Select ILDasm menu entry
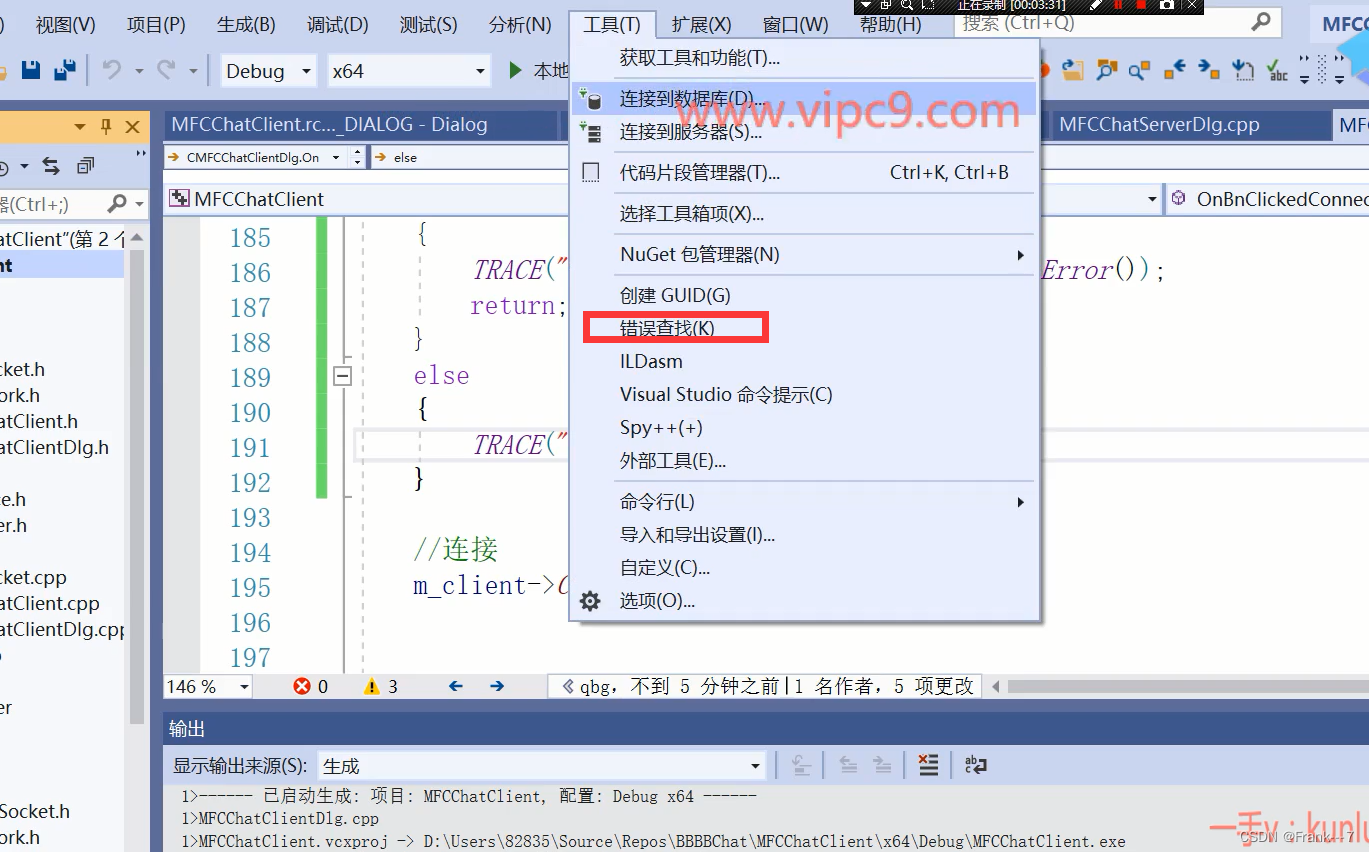 (805, 362)
